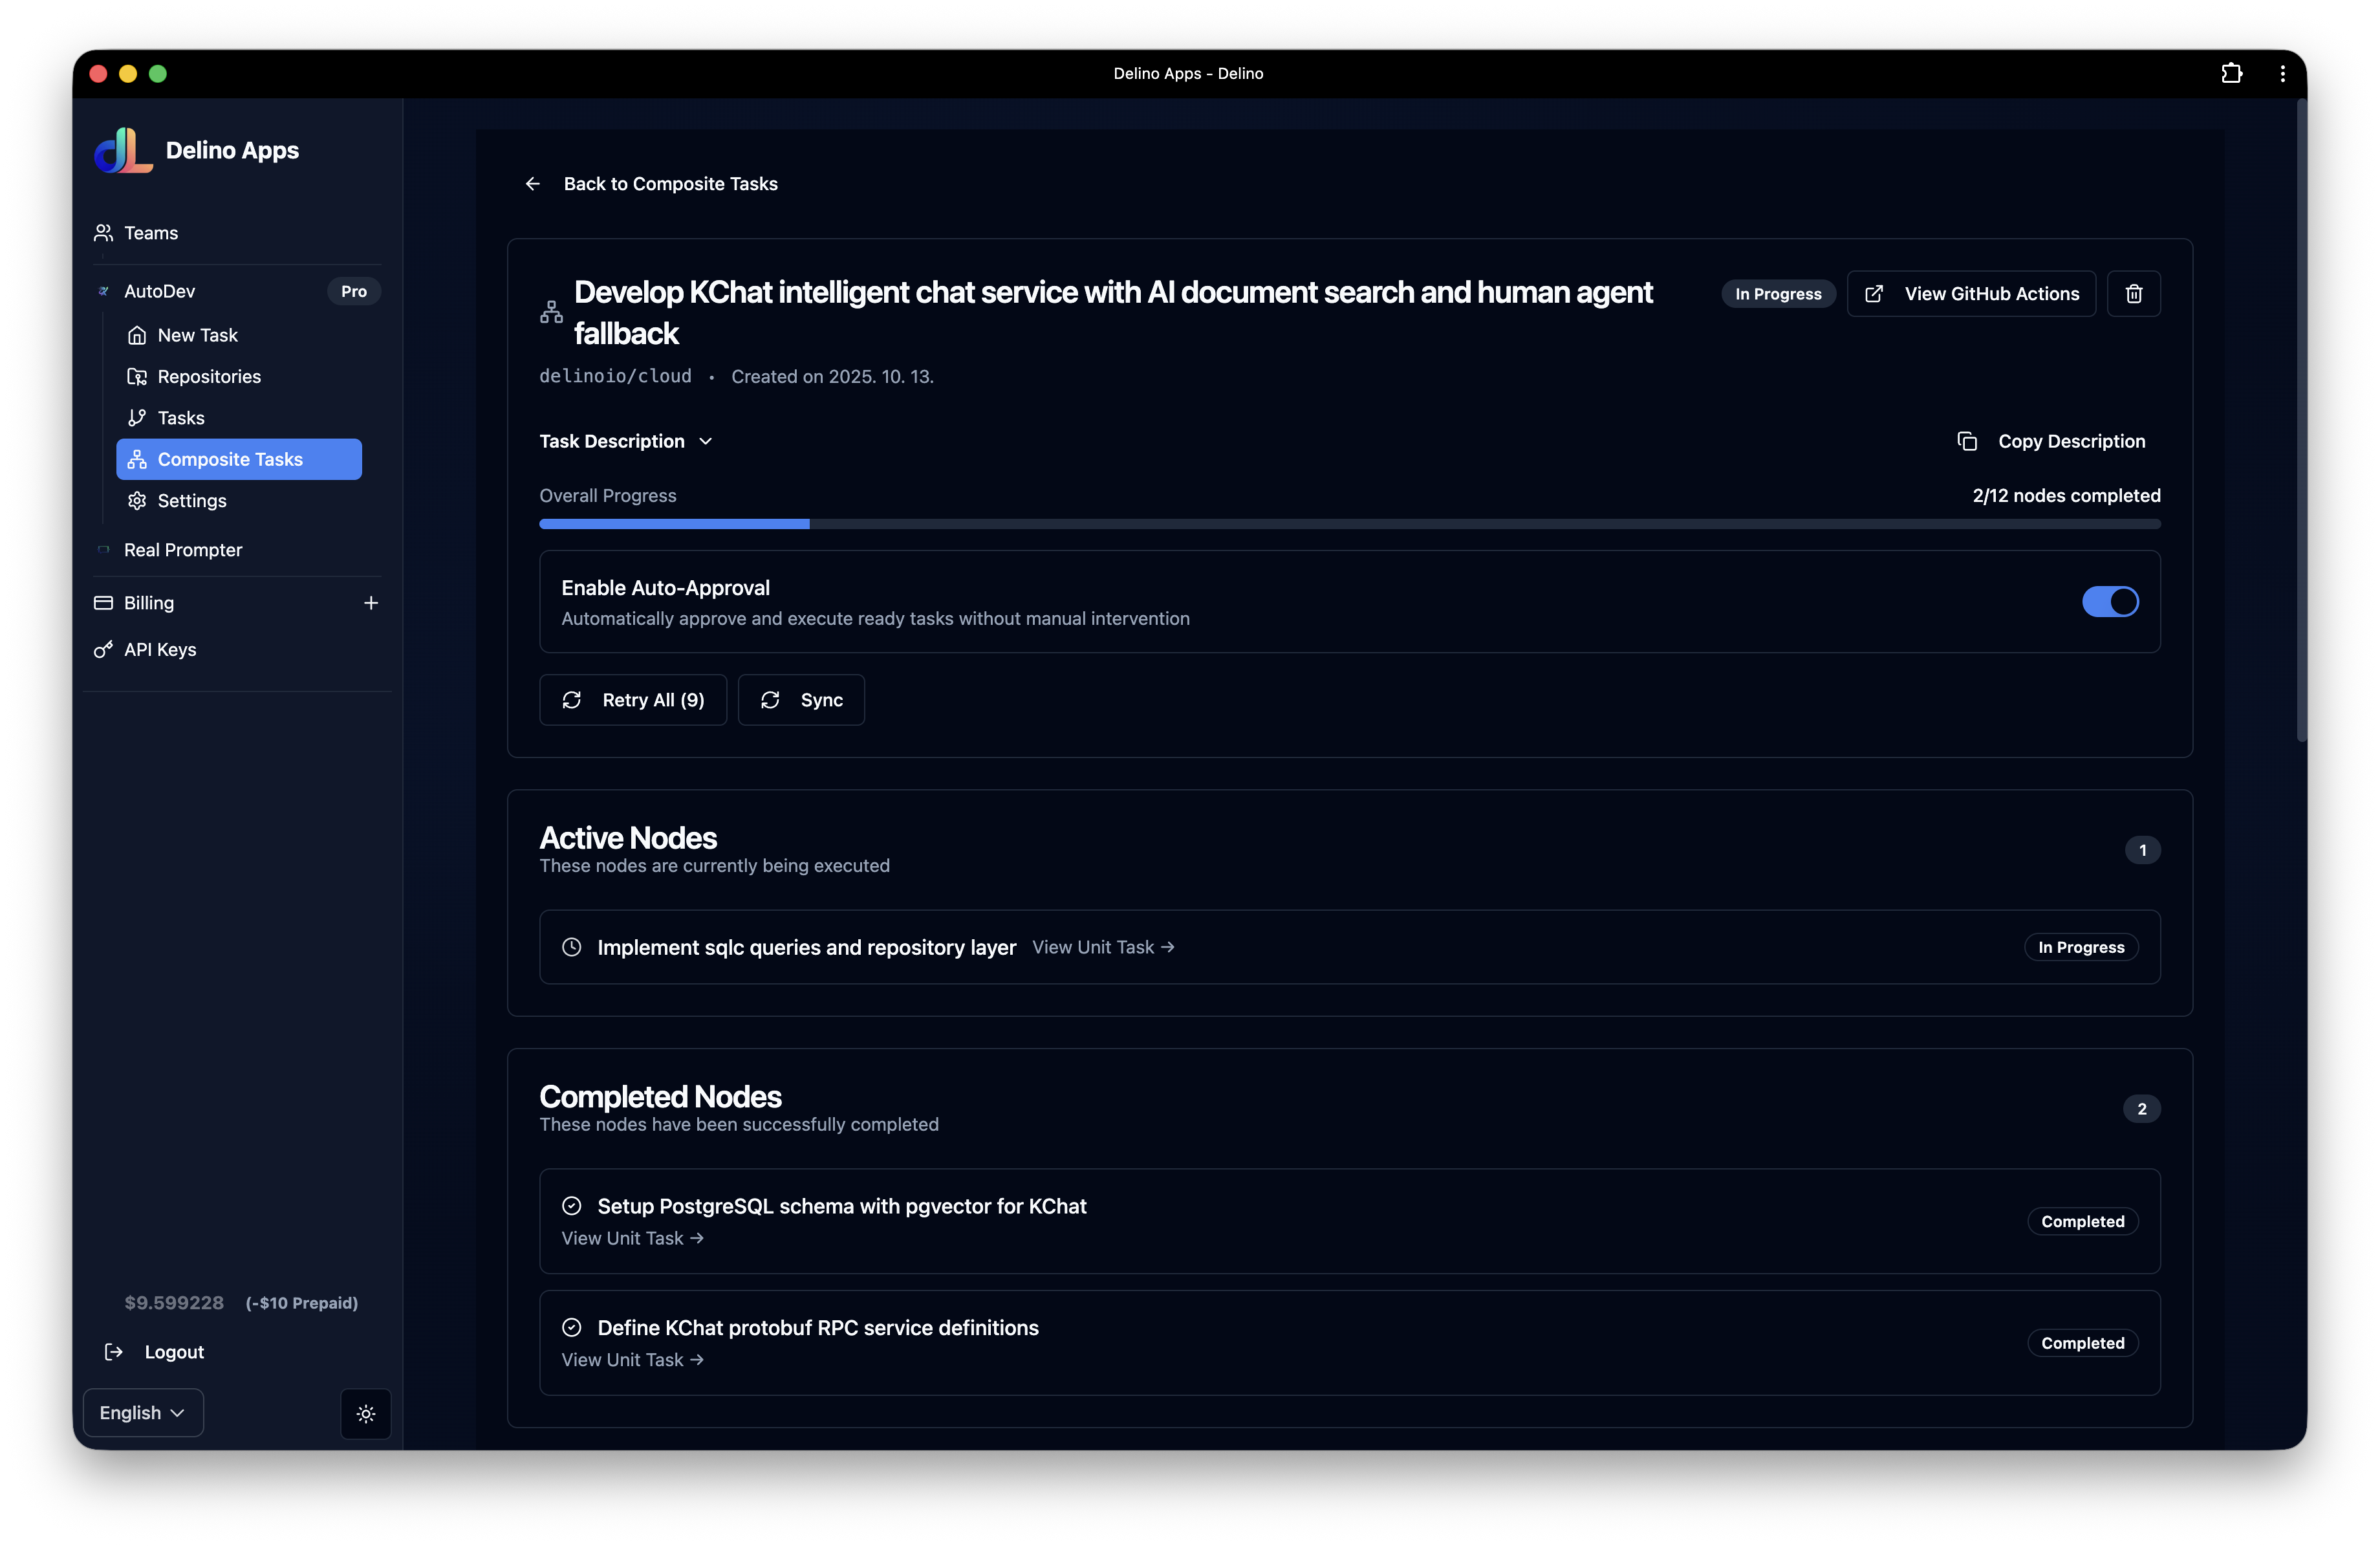This screenshot has width=2380, height=1546.
Task: Open Repositories in the sidebar
Action: (209, 377)
